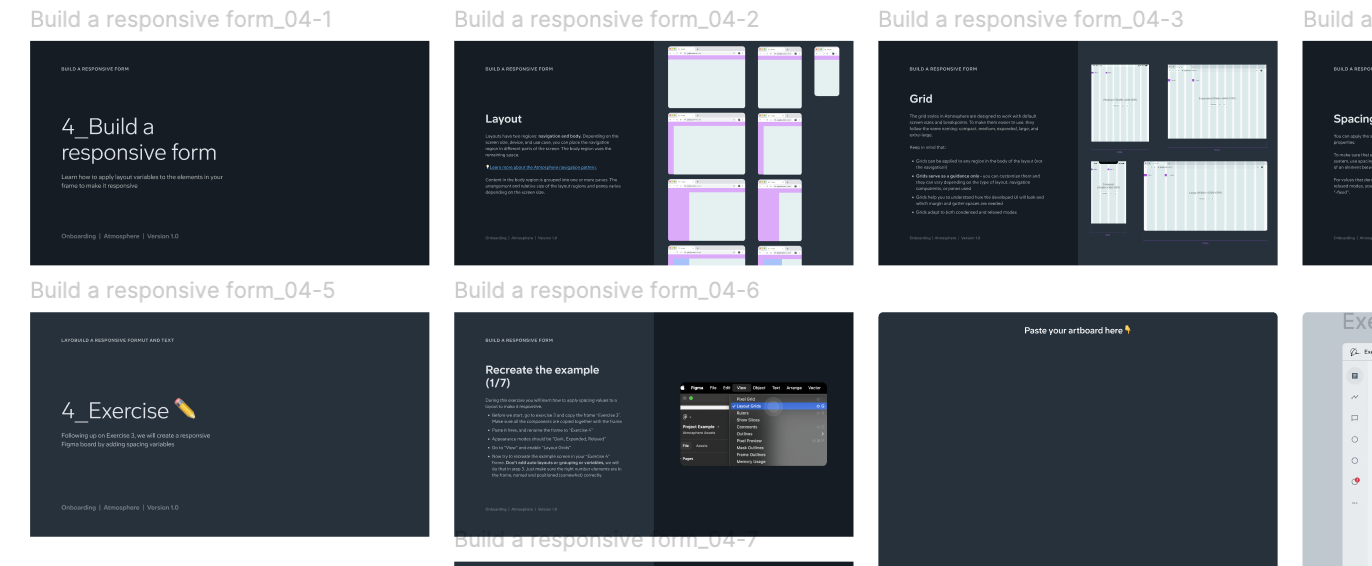Click Show Slices in the embedded View menu
The height and width of the screenshot is (566, 1372).
pos(748,420)
